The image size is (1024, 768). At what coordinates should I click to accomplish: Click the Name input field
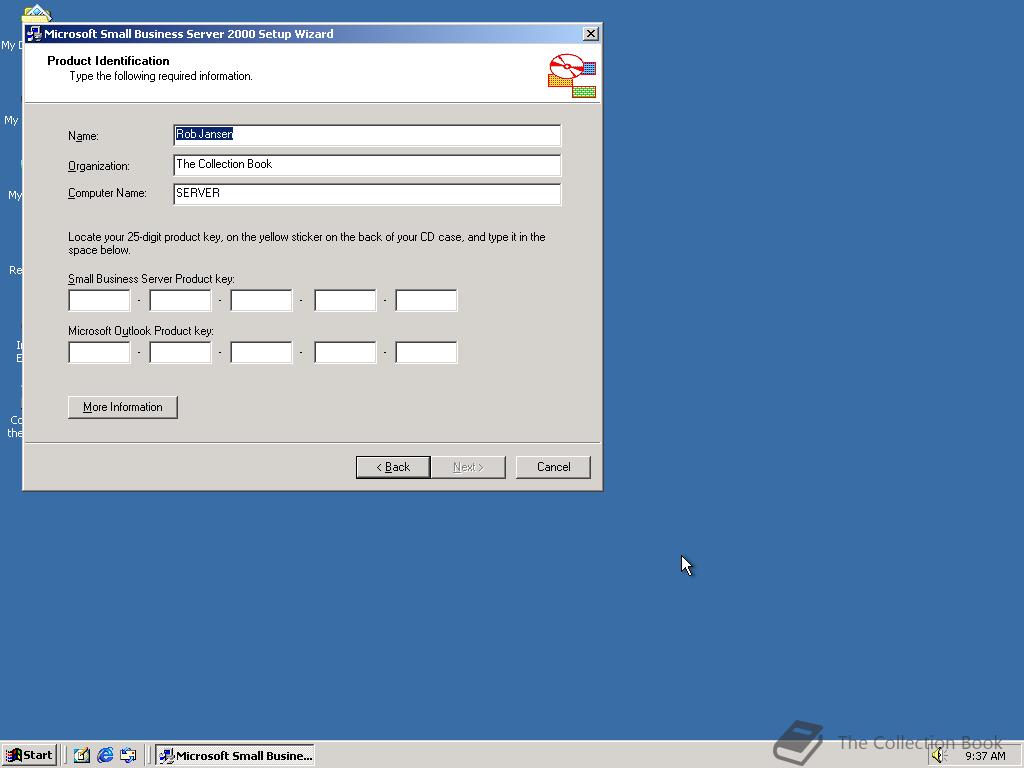tap(367, 135)
